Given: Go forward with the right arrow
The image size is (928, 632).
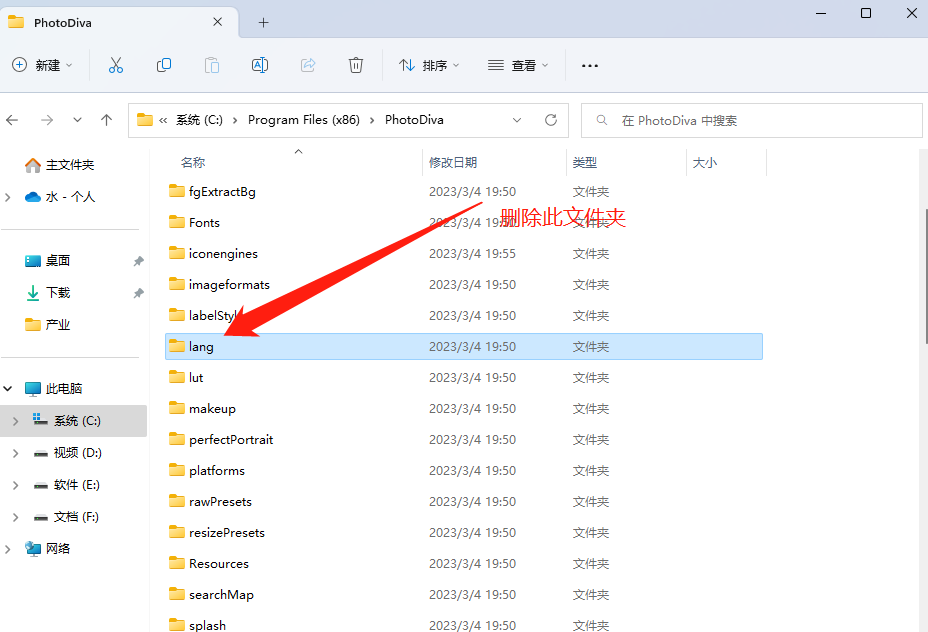Looking at the screenshot, I should (x=47, y=120).
